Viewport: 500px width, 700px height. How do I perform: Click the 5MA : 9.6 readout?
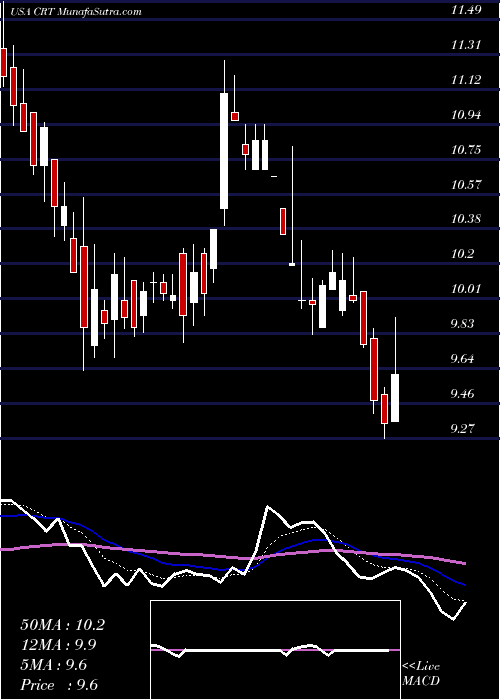click(x=54, y=665)
